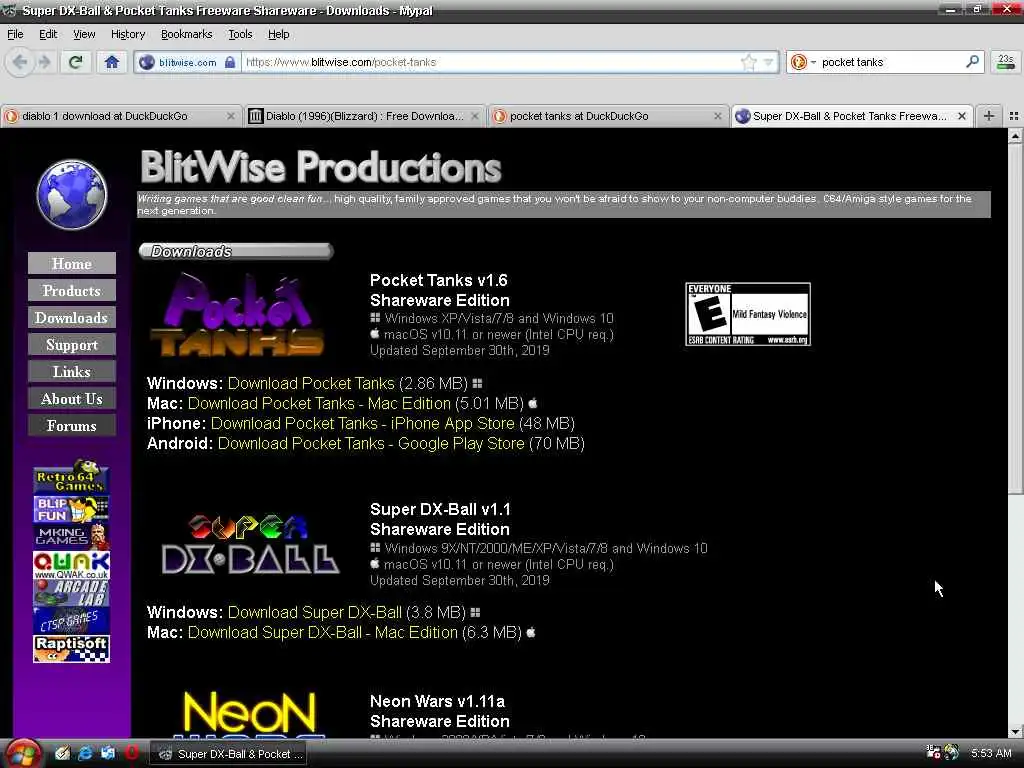The image size is (1024, 768).
Task: Click the Neon Wars logo image
Action: pos(250,713)
